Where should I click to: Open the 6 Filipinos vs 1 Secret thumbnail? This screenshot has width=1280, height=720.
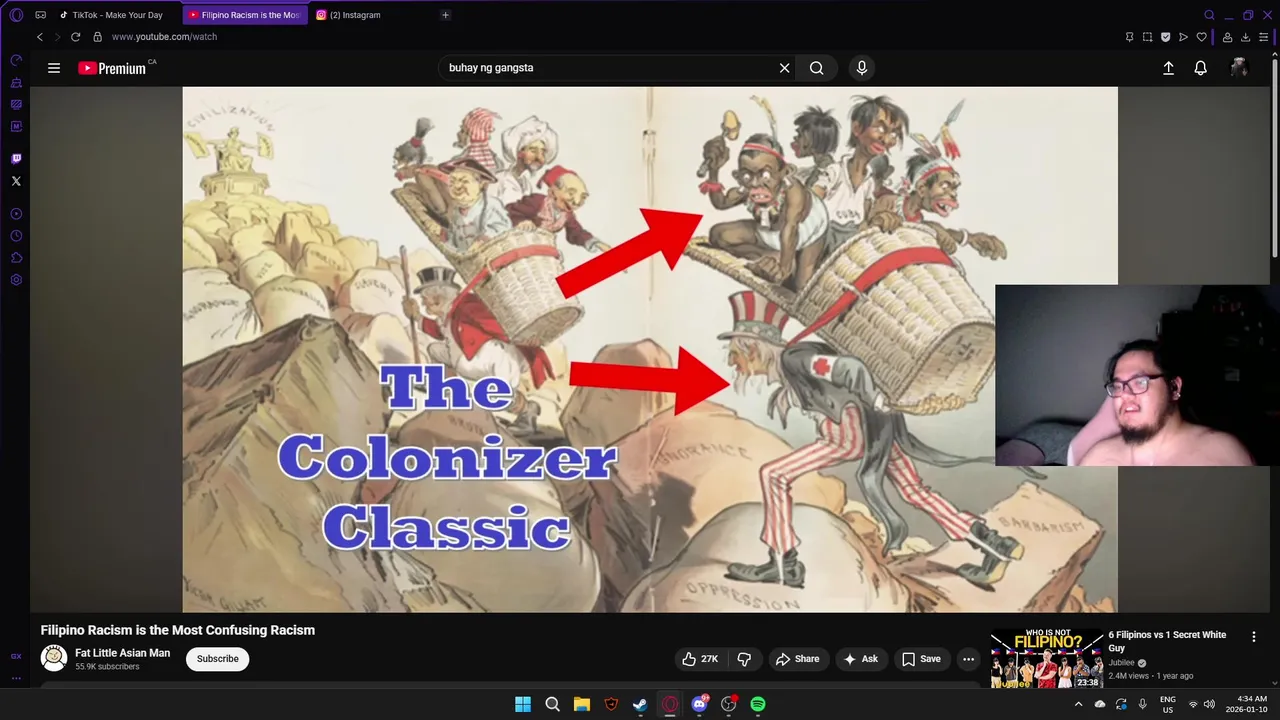pos(1047,659)
